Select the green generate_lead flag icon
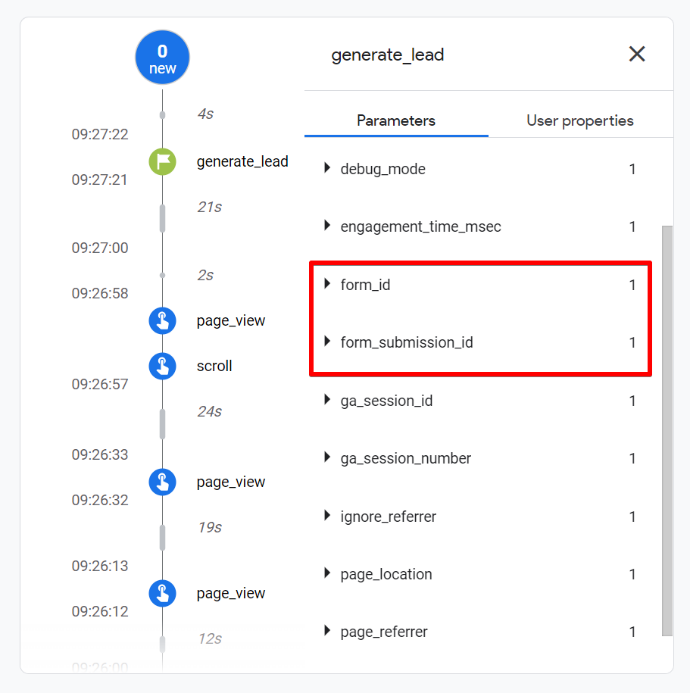This screenshot has width=690, height=693. (x=162, y=161)
